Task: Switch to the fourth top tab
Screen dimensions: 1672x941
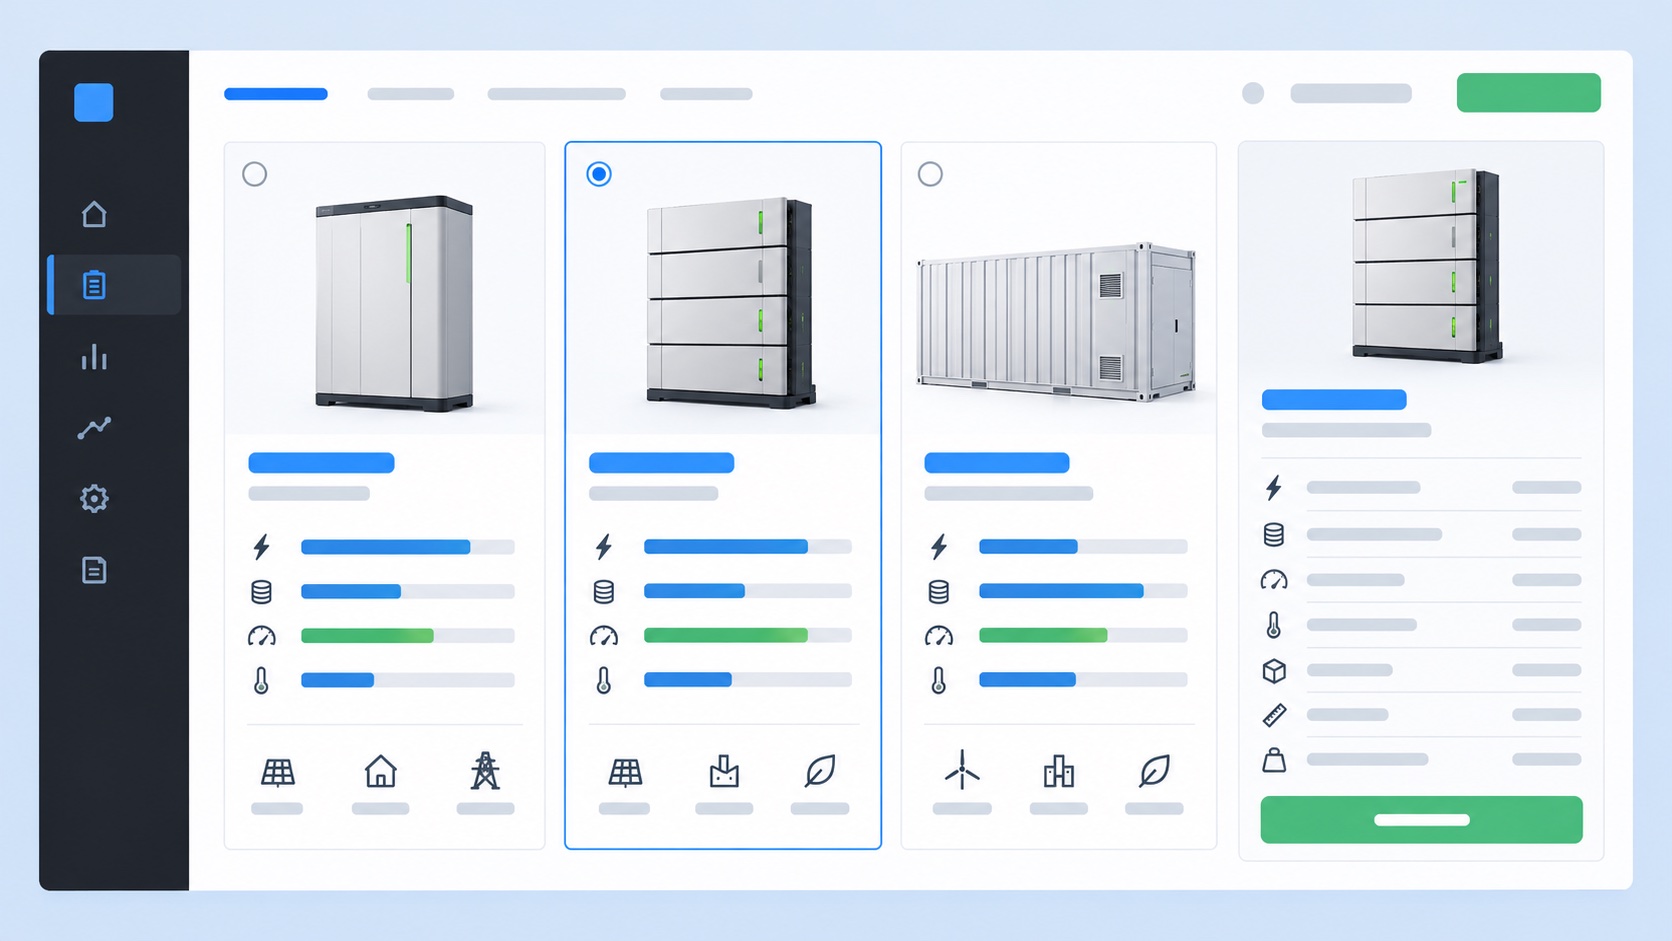Action: coord(706,94)
